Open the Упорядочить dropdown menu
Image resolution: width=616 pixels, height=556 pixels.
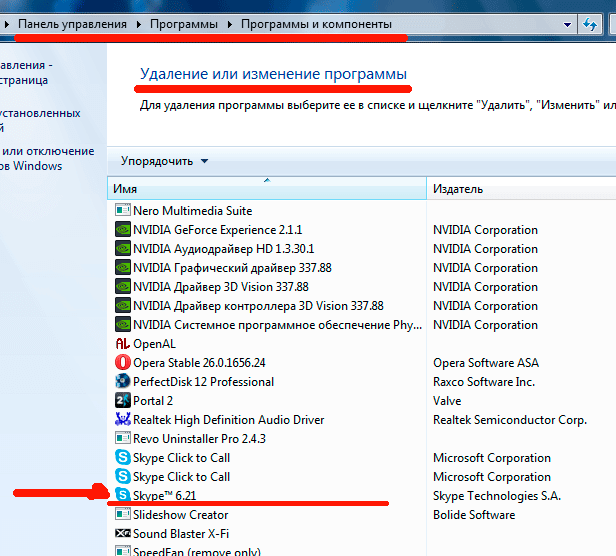[x=164, y=161]
